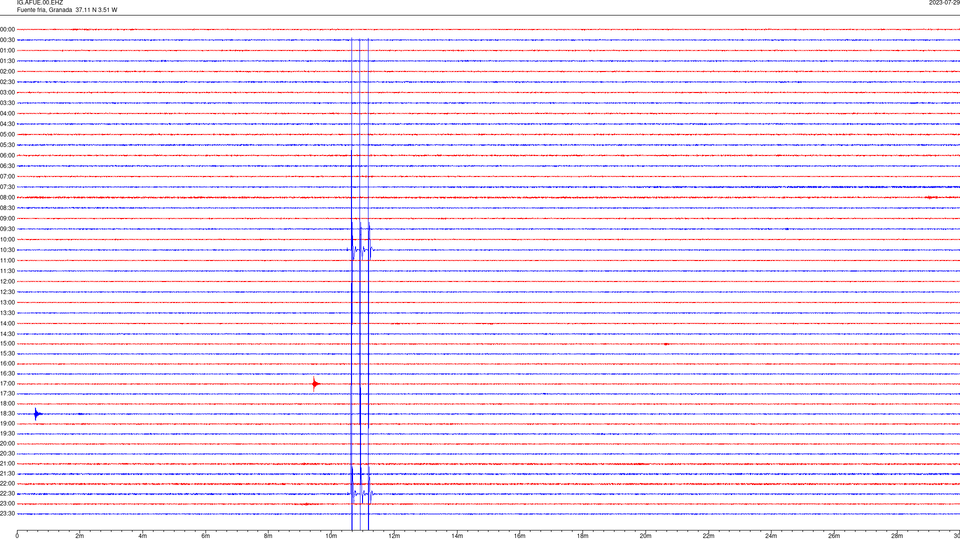Click the blue signal burst on the 22:30 trace
Viewport: 960px width, 540px height.
point(361,493)
